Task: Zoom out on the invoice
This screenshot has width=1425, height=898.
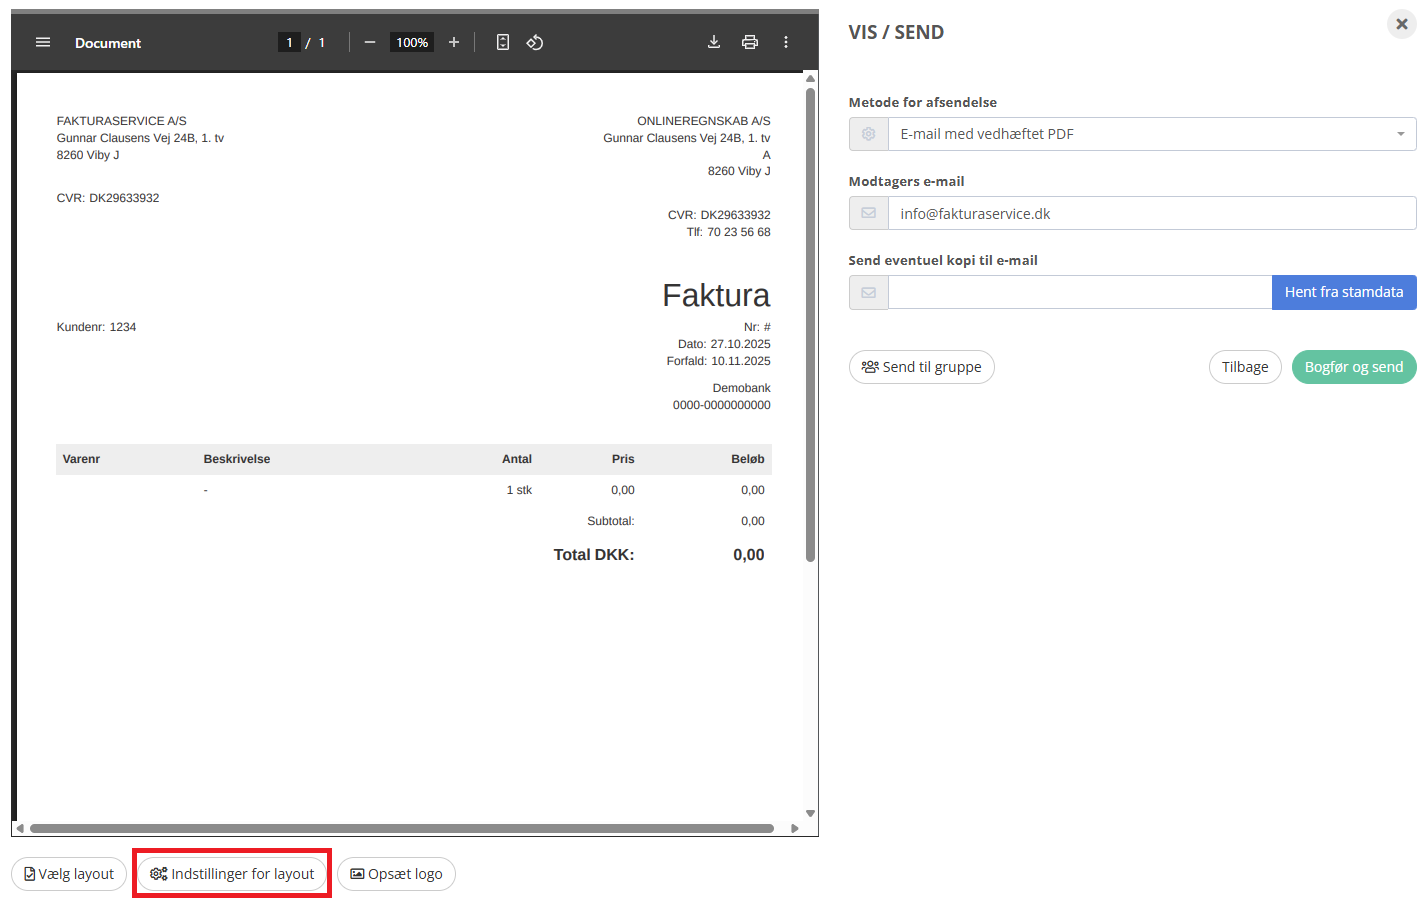Action: (x=369, y=42)
